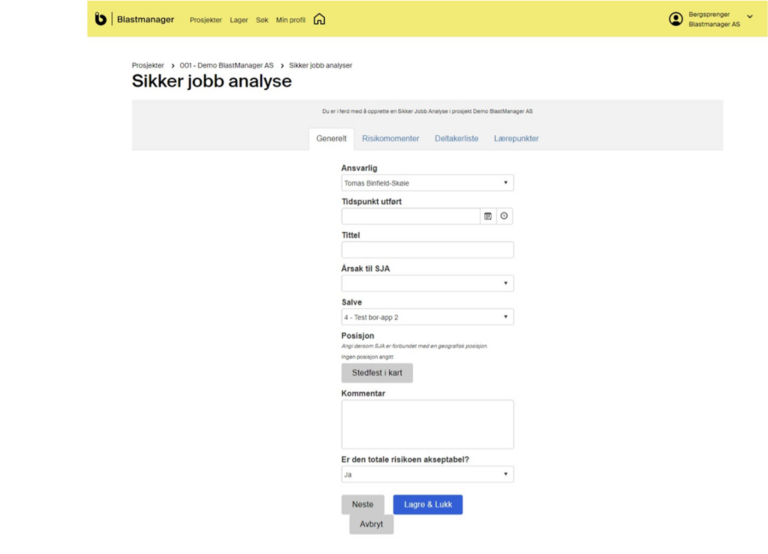
Task: Switch to the Risikomomenter tab
Action: tap(391, 138)
